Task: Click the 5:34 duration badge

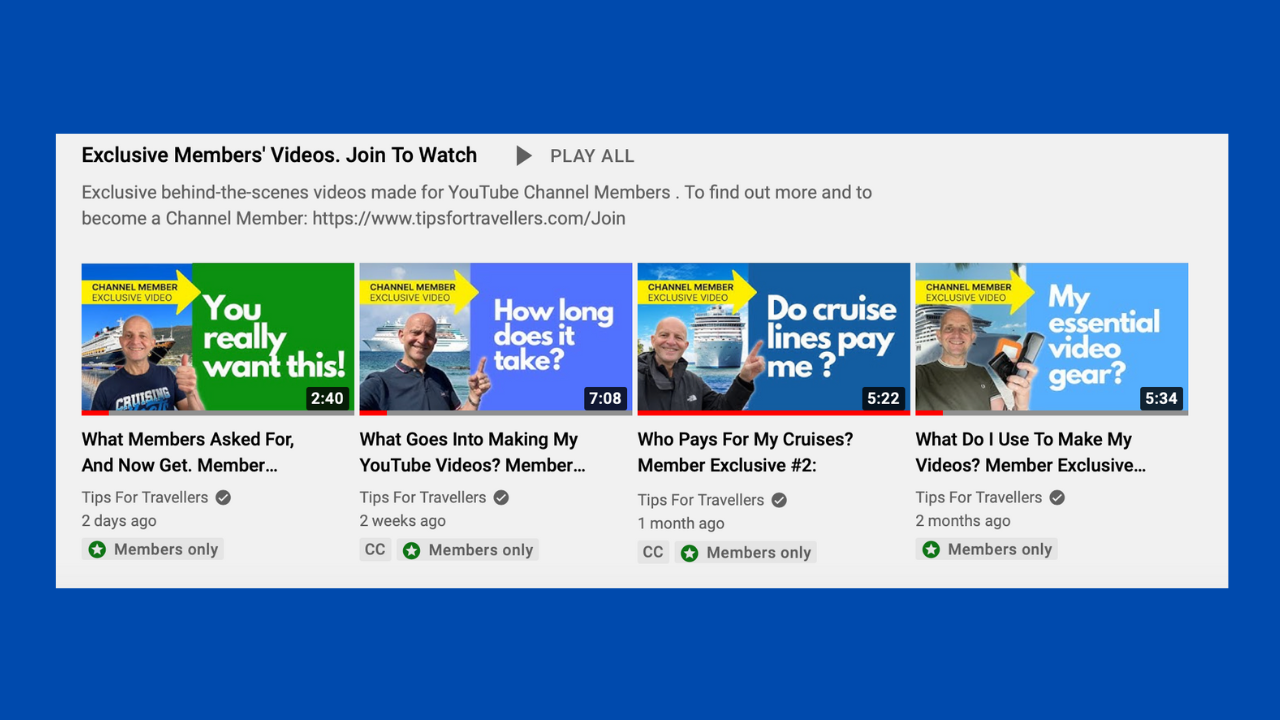Action: click(x=1161, y=398)
